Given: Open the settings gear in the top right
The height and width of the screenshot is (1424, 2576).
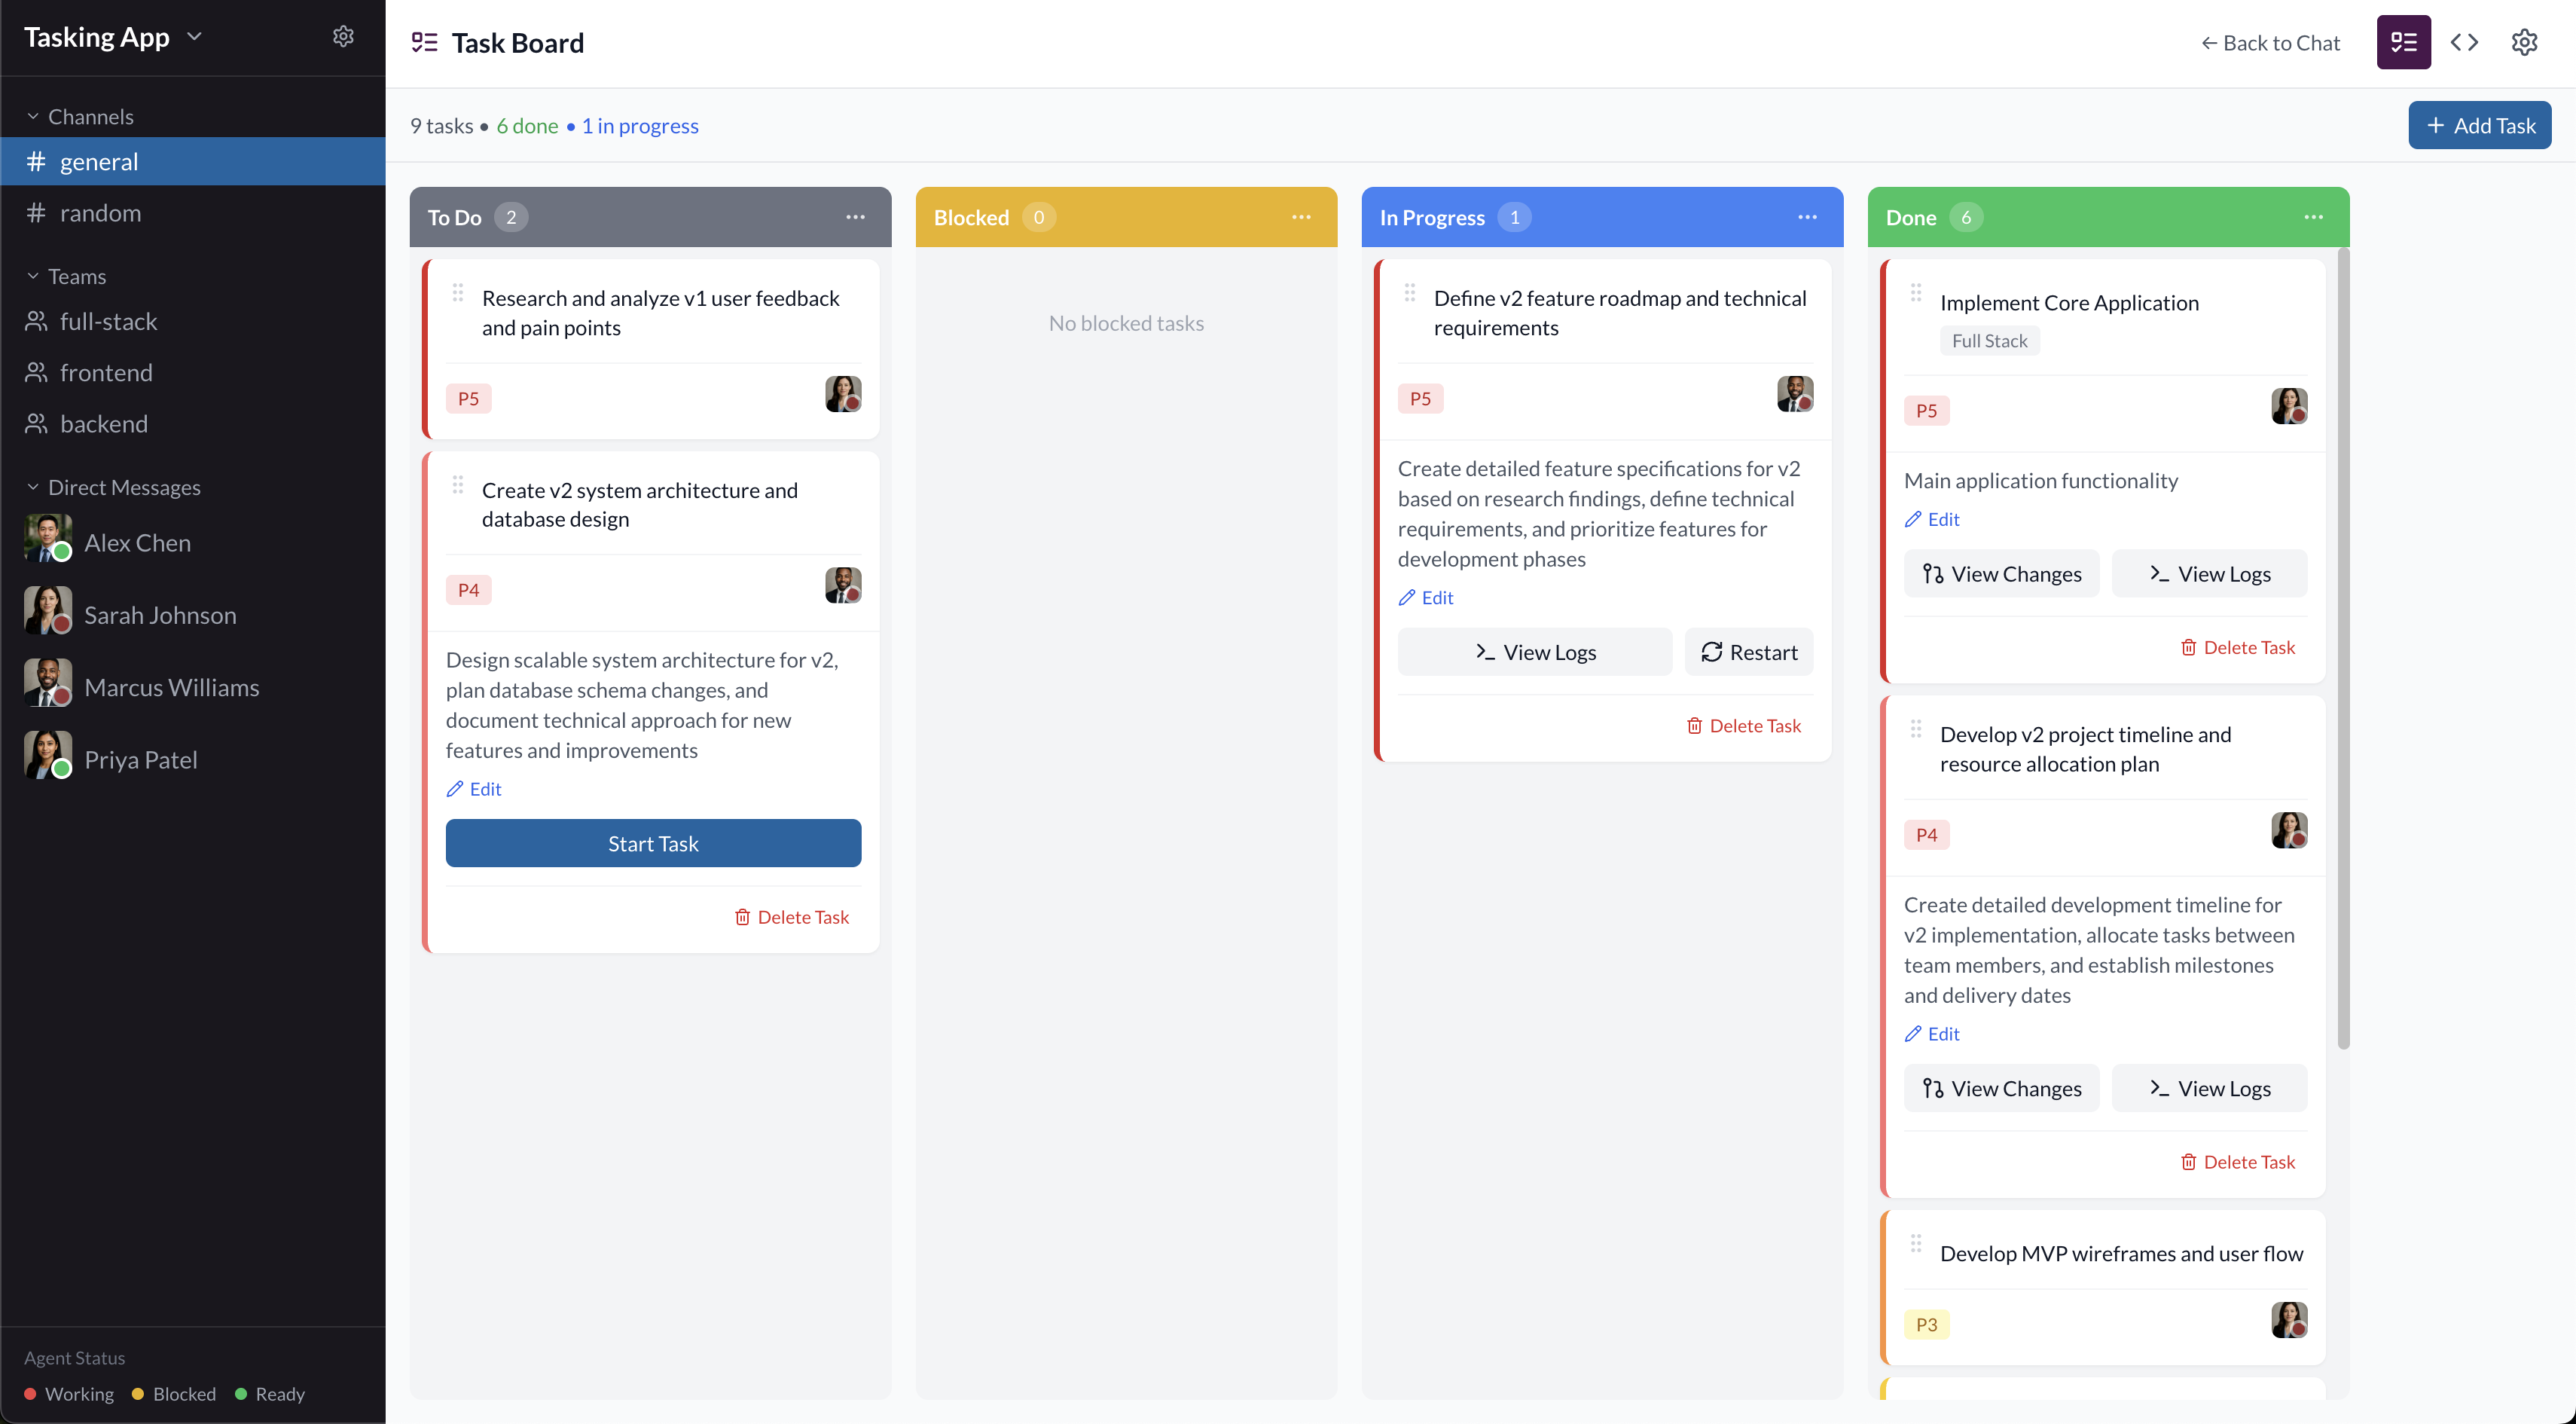Looking at the screenshot, I should [2525, 42].
